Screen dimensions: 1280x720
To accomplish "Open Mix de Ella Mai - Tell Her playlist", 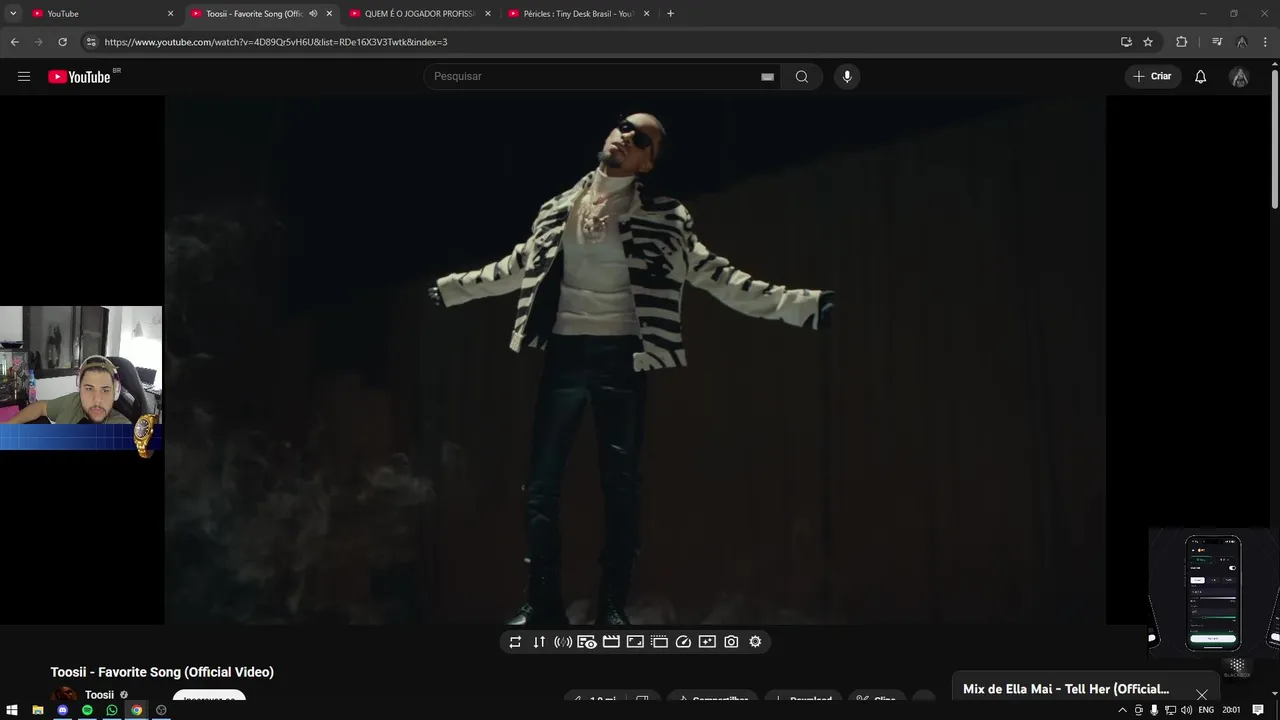I will [x=1066, y=689].
